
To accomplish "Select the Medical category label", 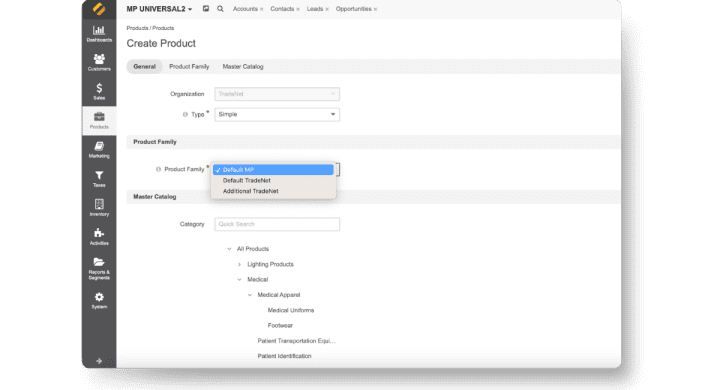I will point(258,280).
